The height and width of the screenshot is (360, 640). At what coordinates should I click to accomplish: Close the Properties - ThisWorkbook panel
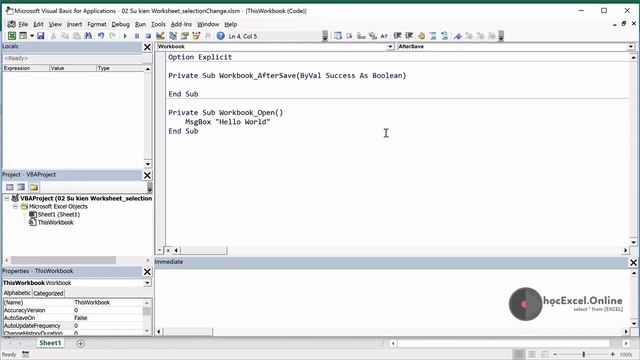[x=147, y=272]
